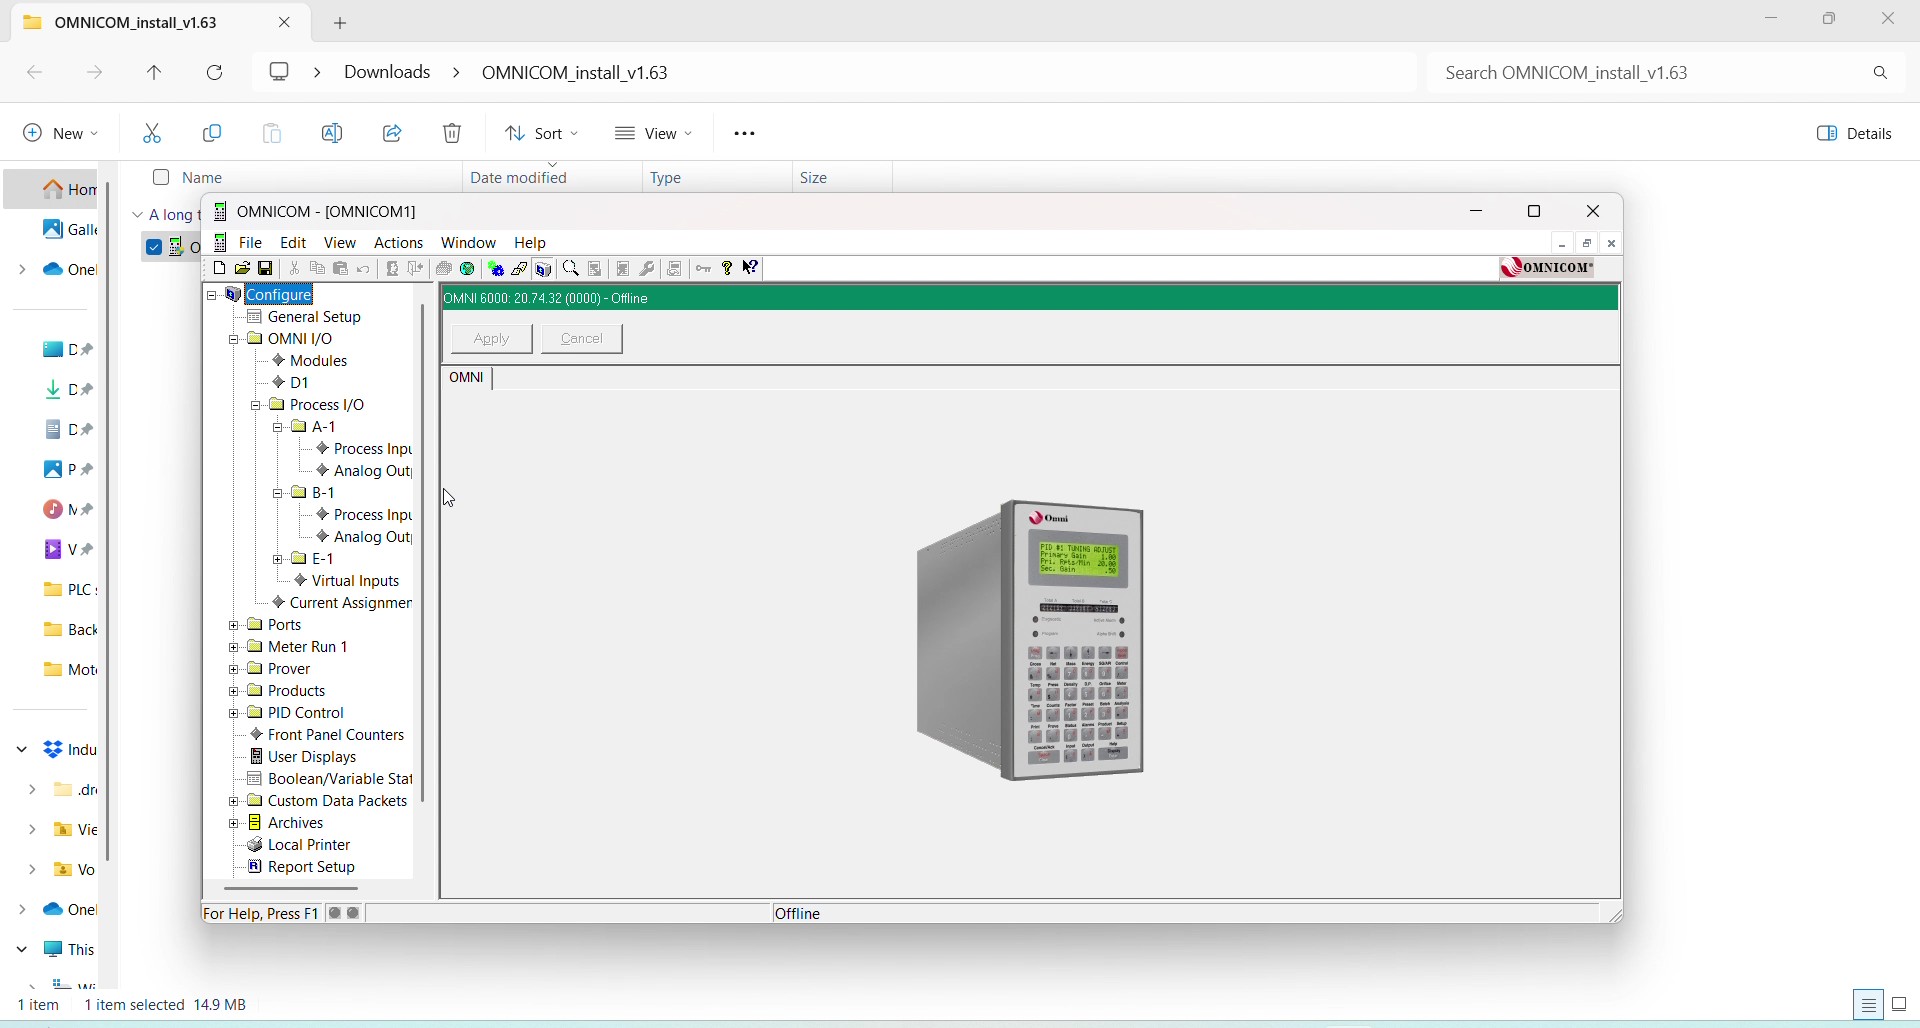Open the three-dot more options in Explorer

point(746,134)
